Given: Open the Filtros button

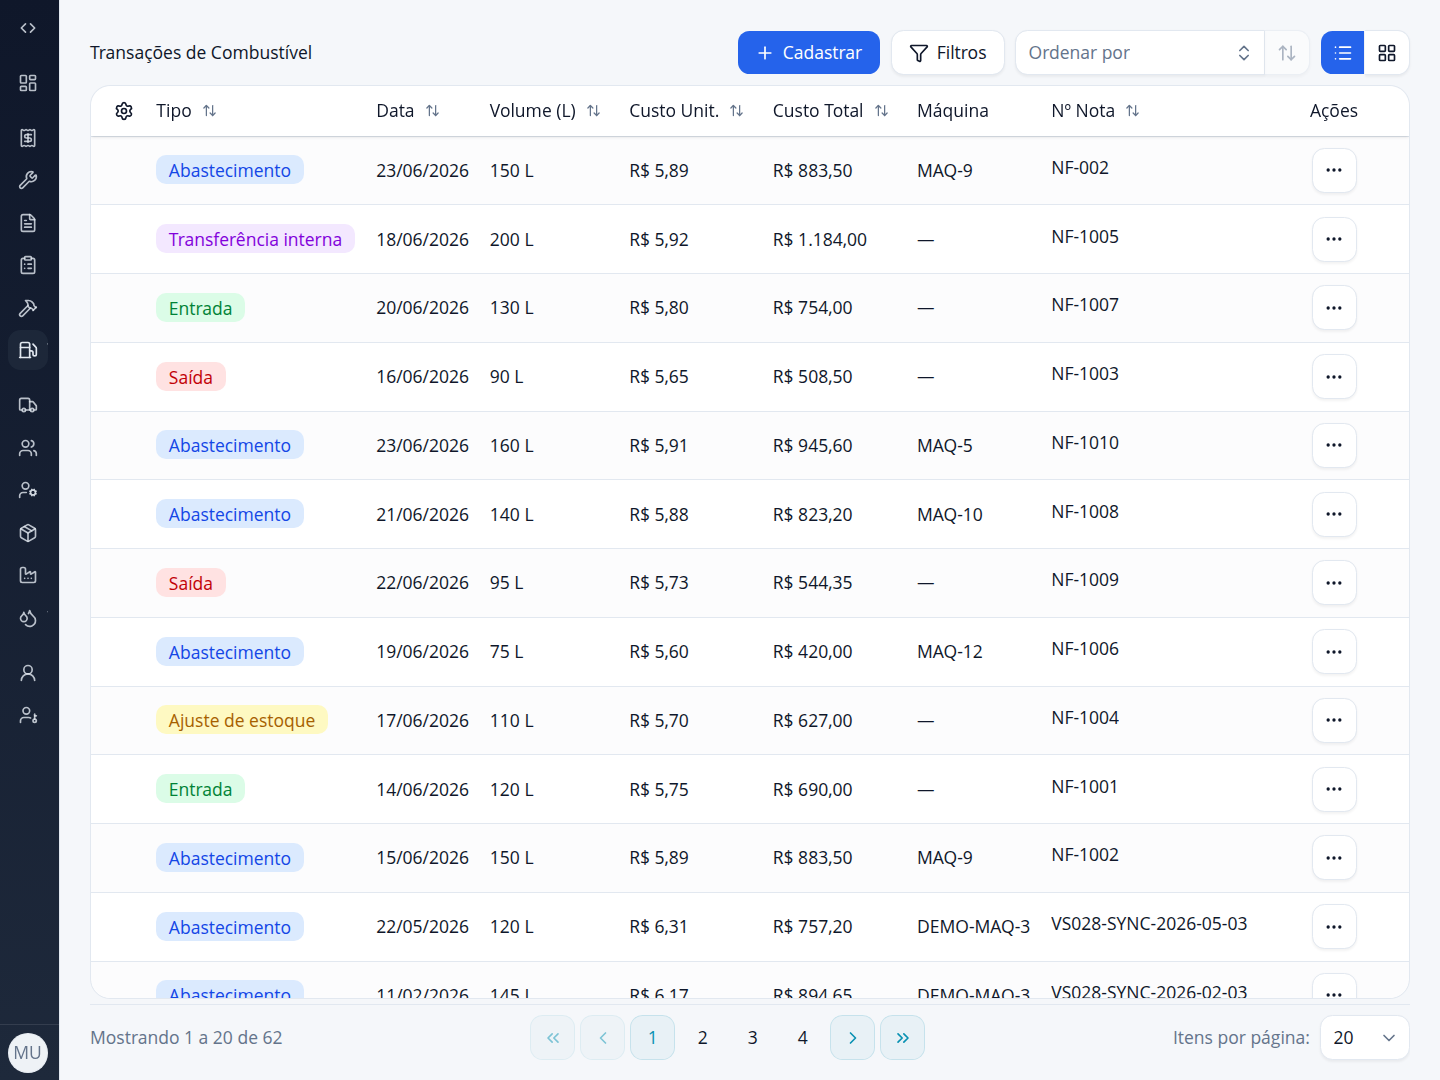Looking at the screenshot, I should point(948,53).
